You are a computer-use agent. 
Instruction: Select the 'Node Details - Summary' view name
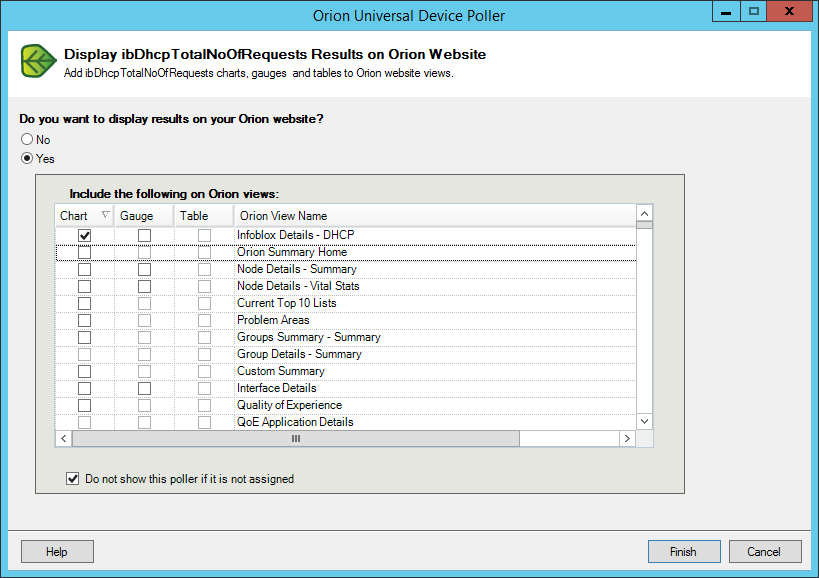click(297, 269)
